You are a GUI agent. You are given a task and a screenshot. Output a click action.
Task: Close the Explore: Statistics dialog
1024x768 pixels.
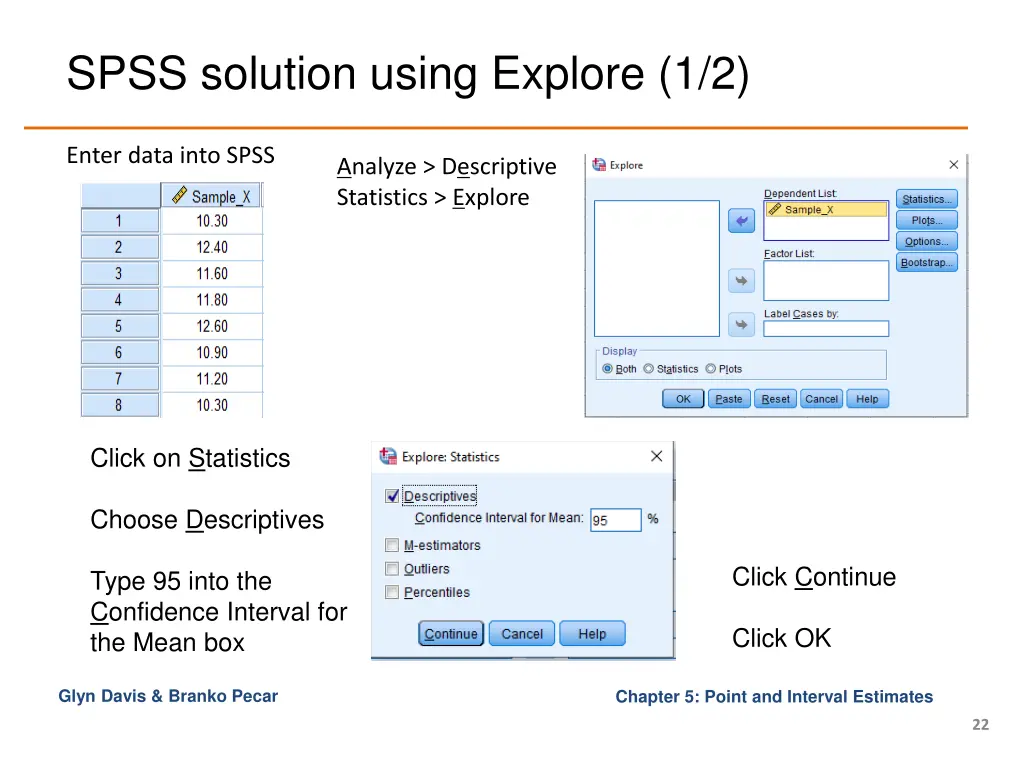pyautogui.click(x=656, y=456)
